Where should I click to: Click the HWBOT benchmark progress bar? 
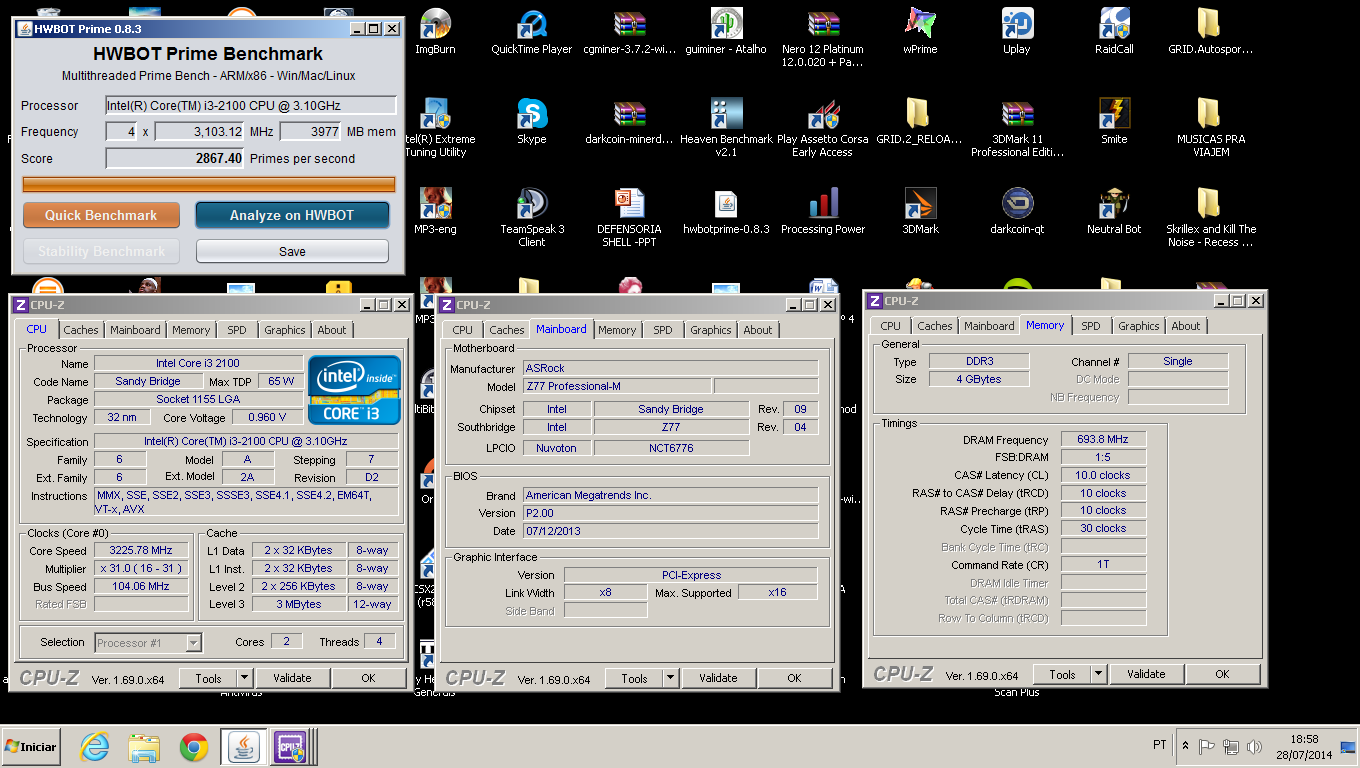click(x=209, y=184)
